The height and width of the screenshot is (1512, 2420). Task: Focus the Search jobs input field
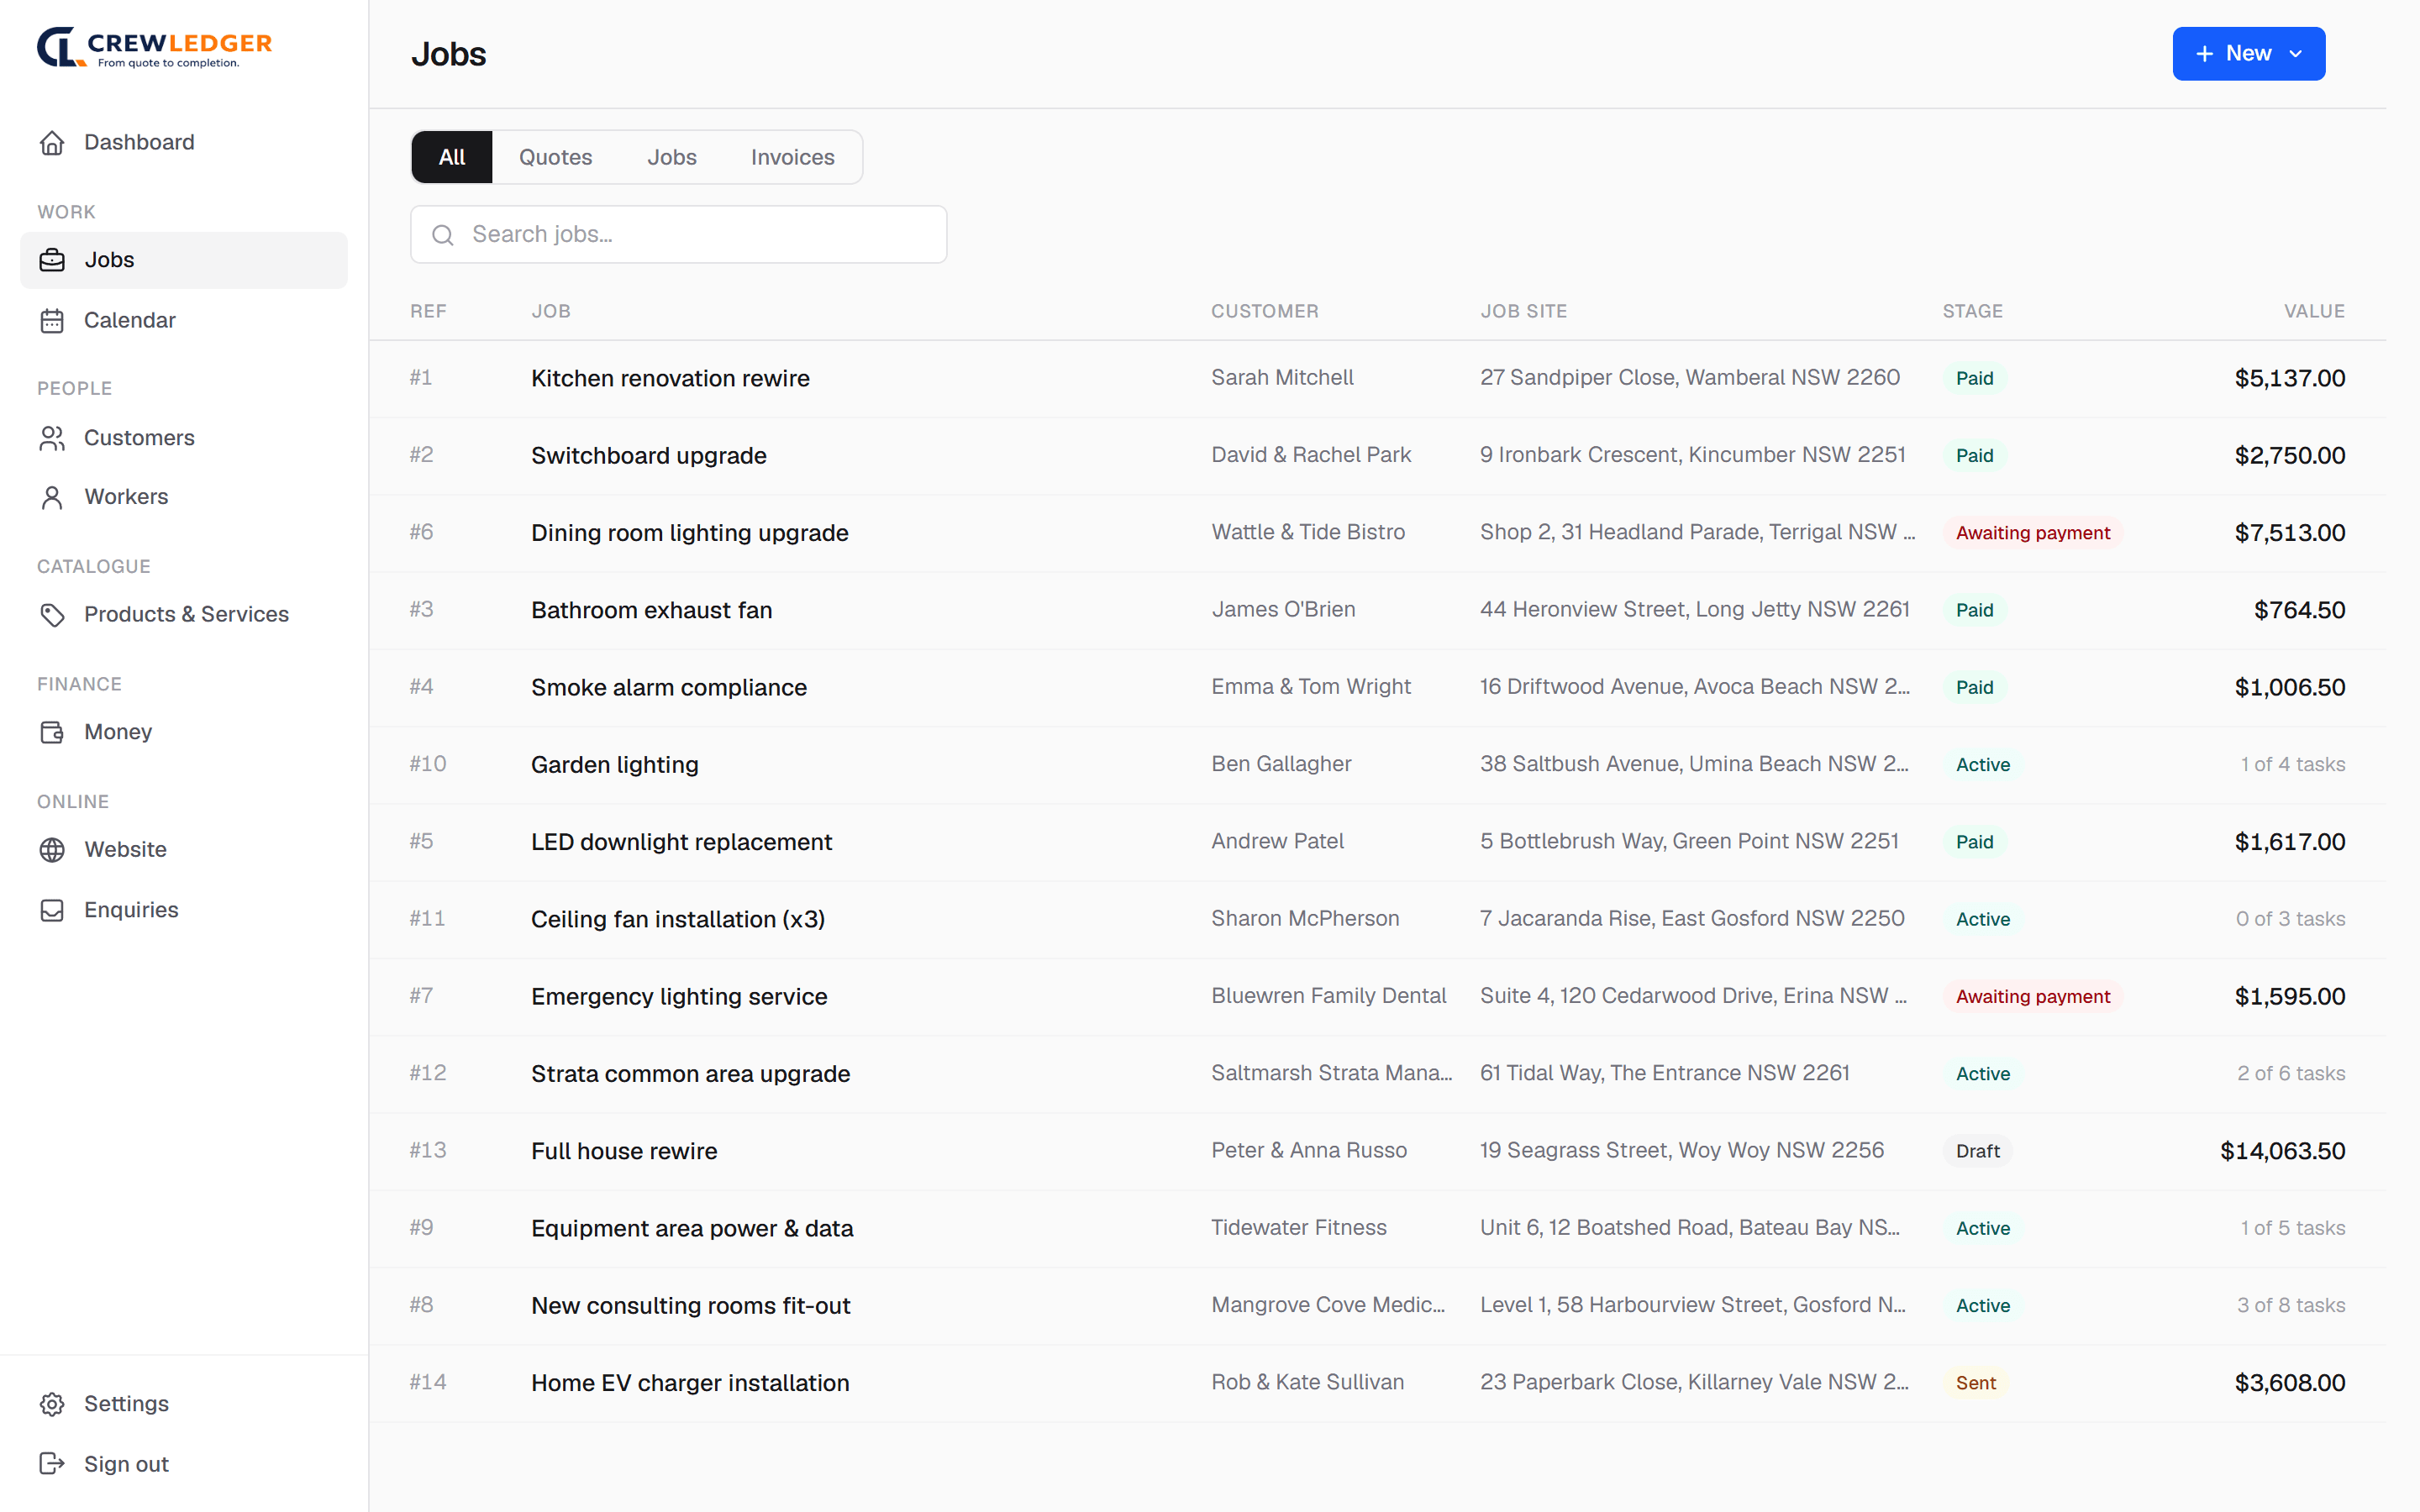[x=678, y=235]
